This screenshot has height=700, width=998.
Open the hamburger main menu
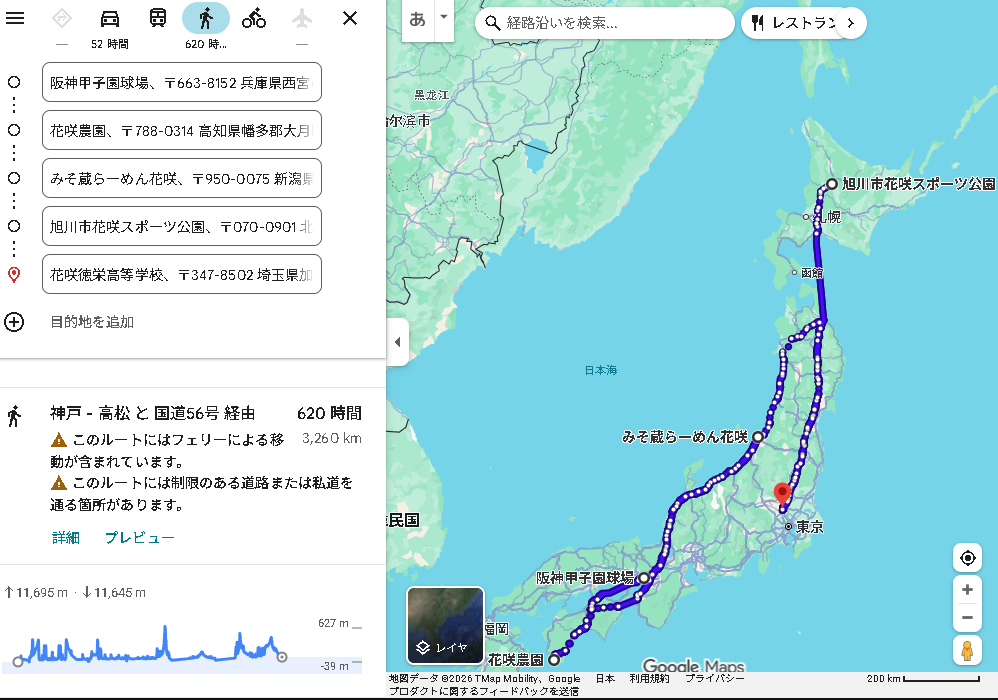[x=15, y=18]
